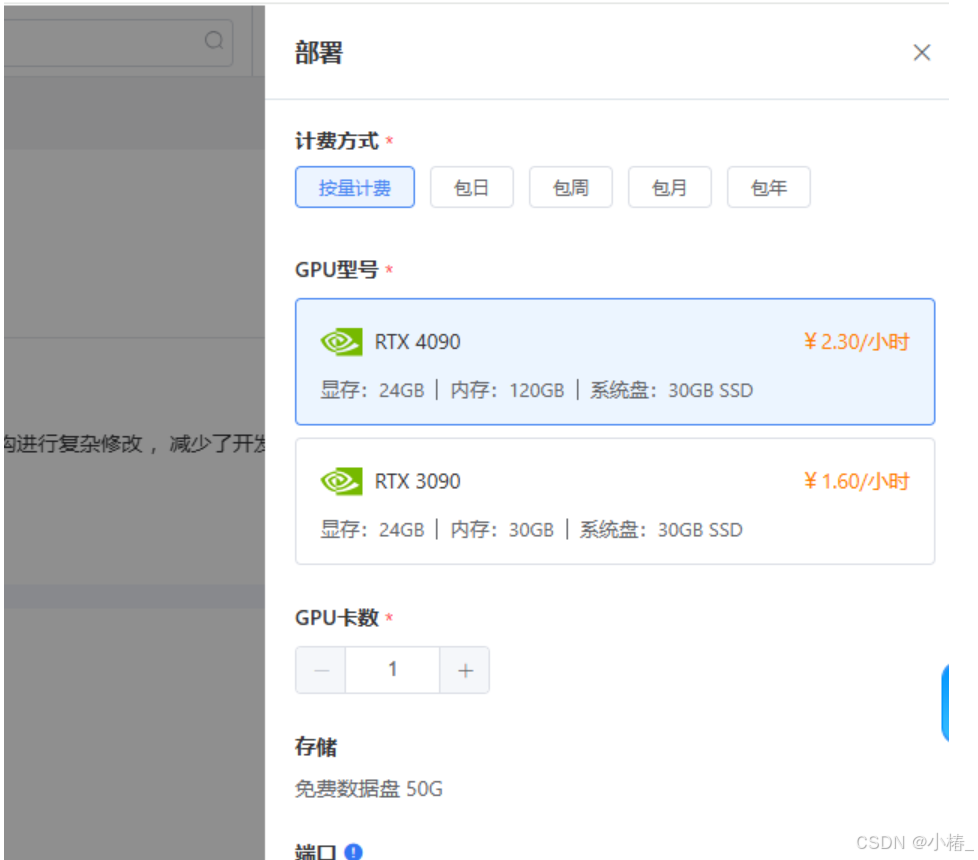Click the background search input field
Image resolution: width=978 pixels, height=860 pixels.
click(x=119, y=42)
